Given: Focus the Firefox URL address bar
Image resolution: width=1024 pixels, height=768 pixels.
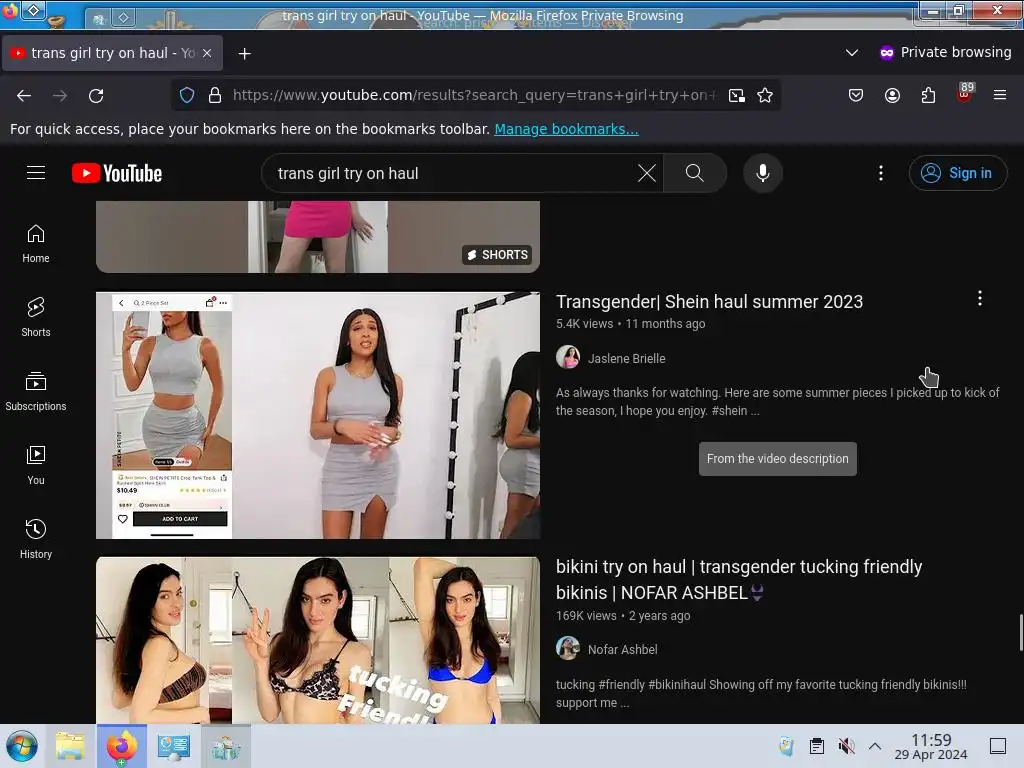Looking at the screenshot, I should (474, 95).
